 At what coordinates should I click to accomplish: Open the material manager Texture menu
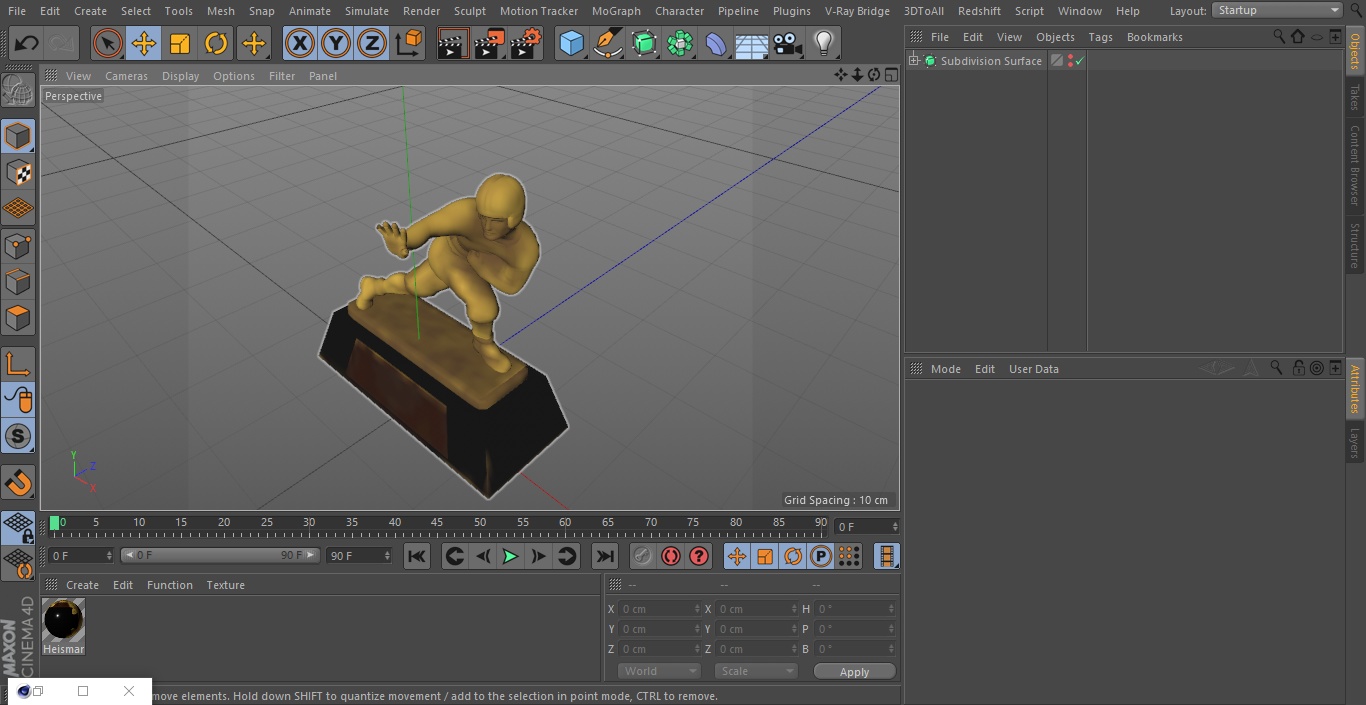pyautogui.click(x=225, y=585)
